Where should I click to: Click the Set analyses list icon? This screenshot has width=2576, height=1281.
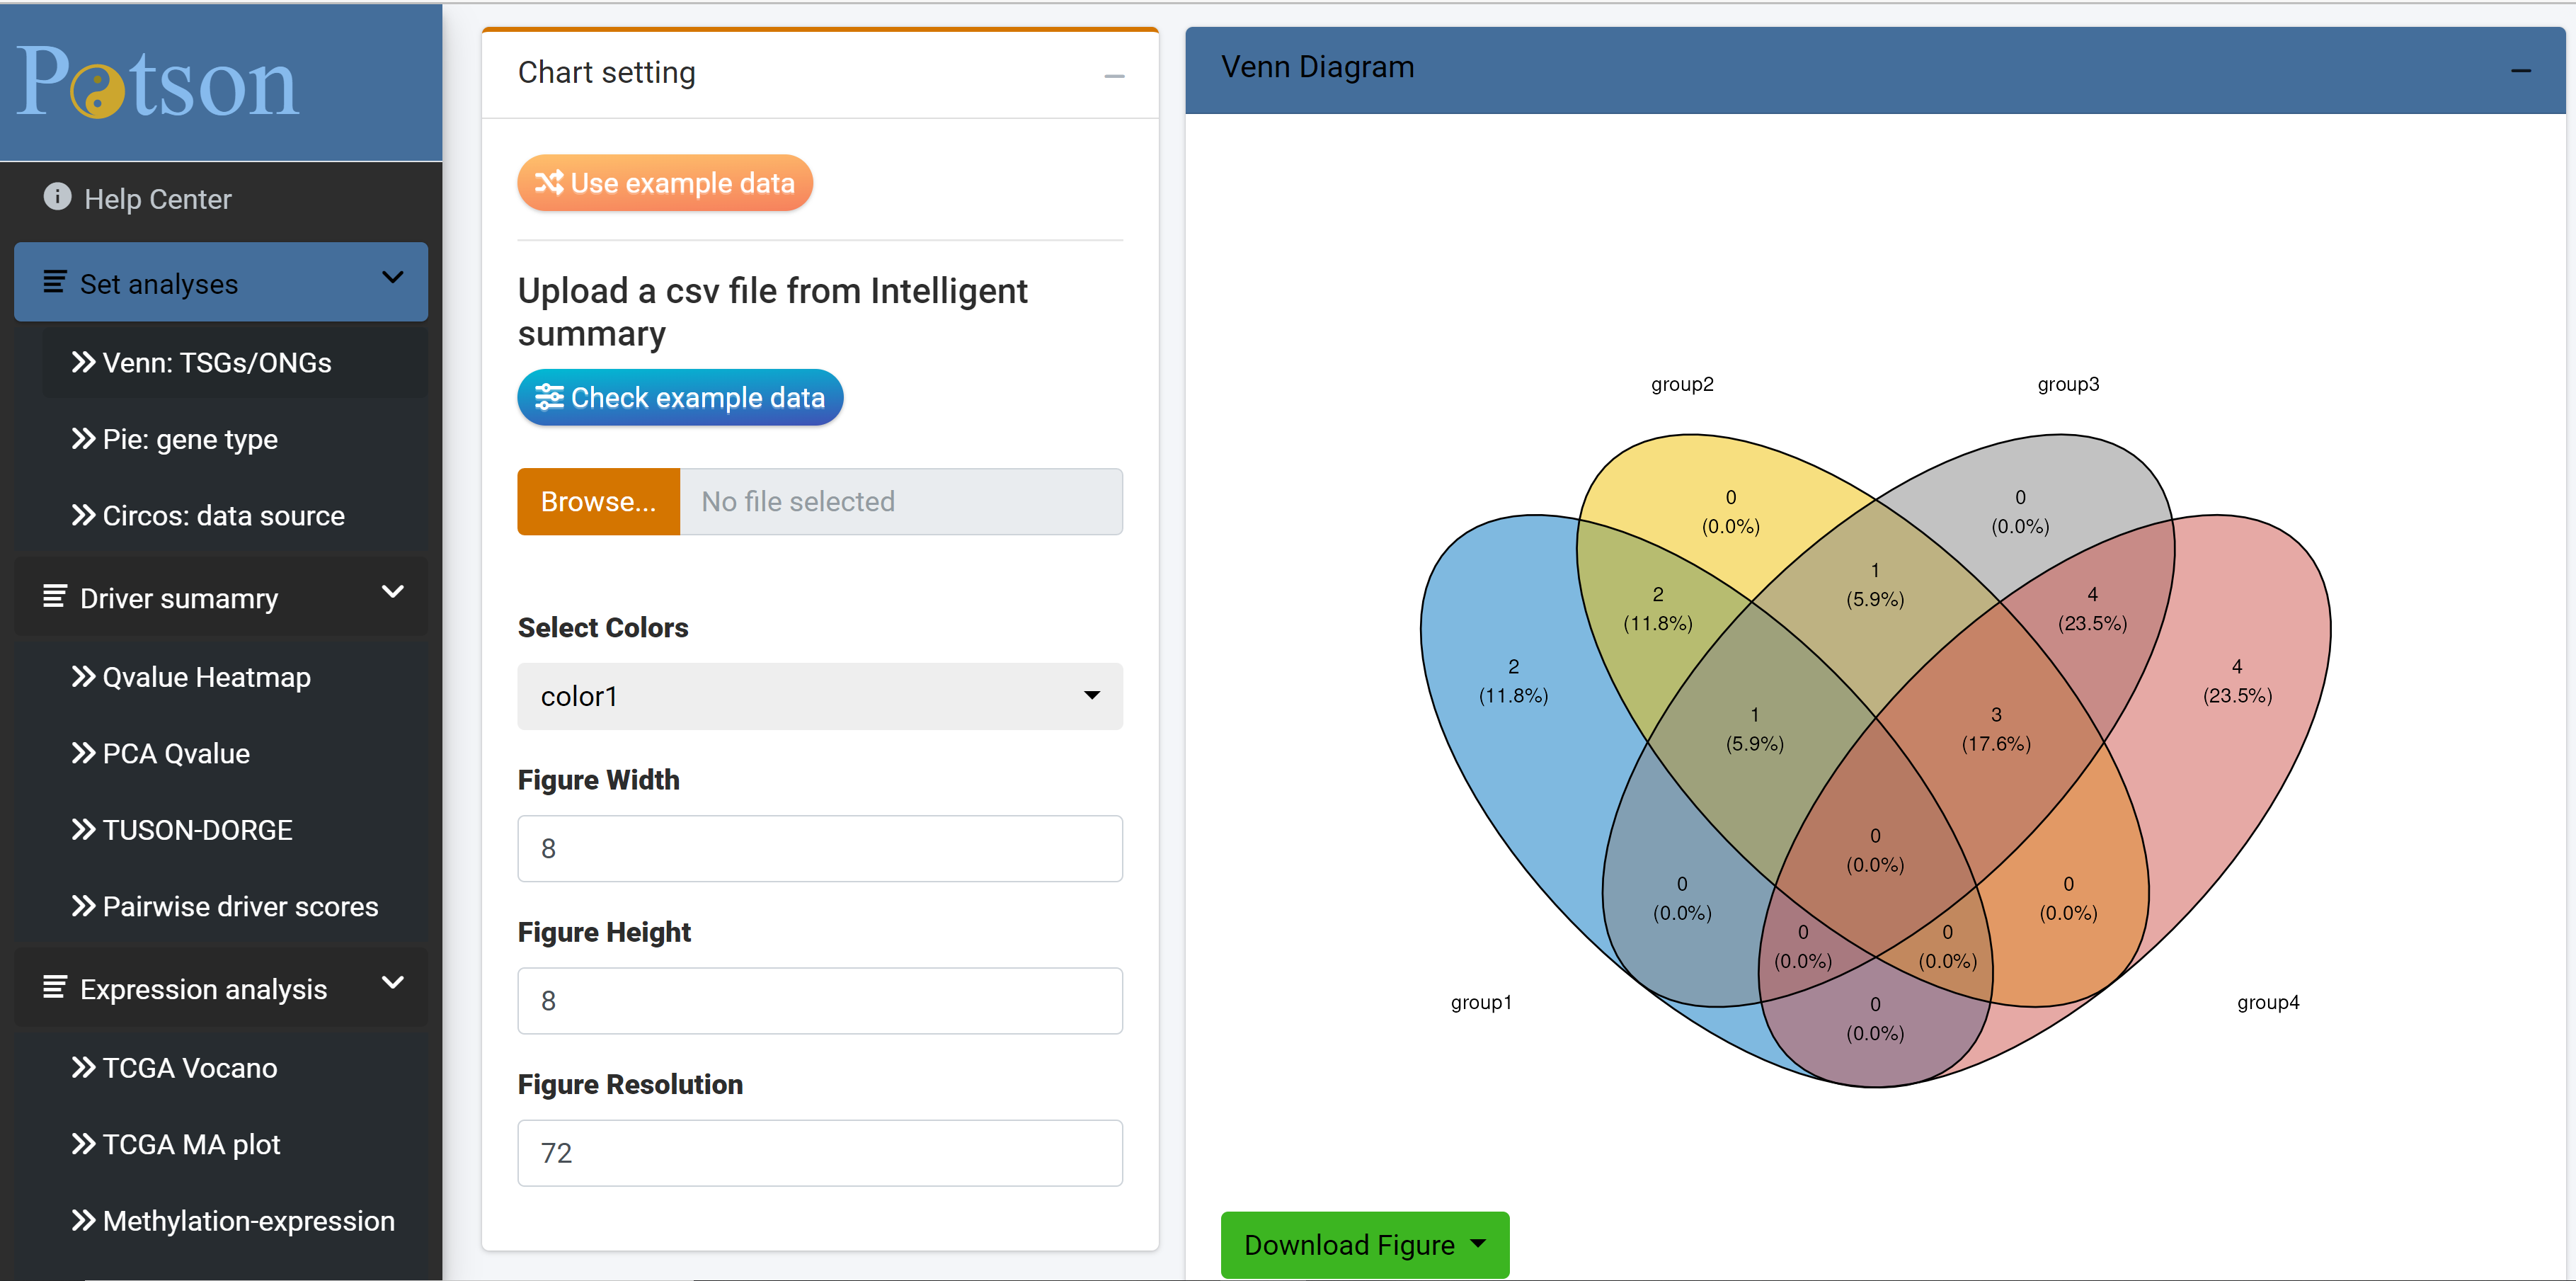pos(55,283)
